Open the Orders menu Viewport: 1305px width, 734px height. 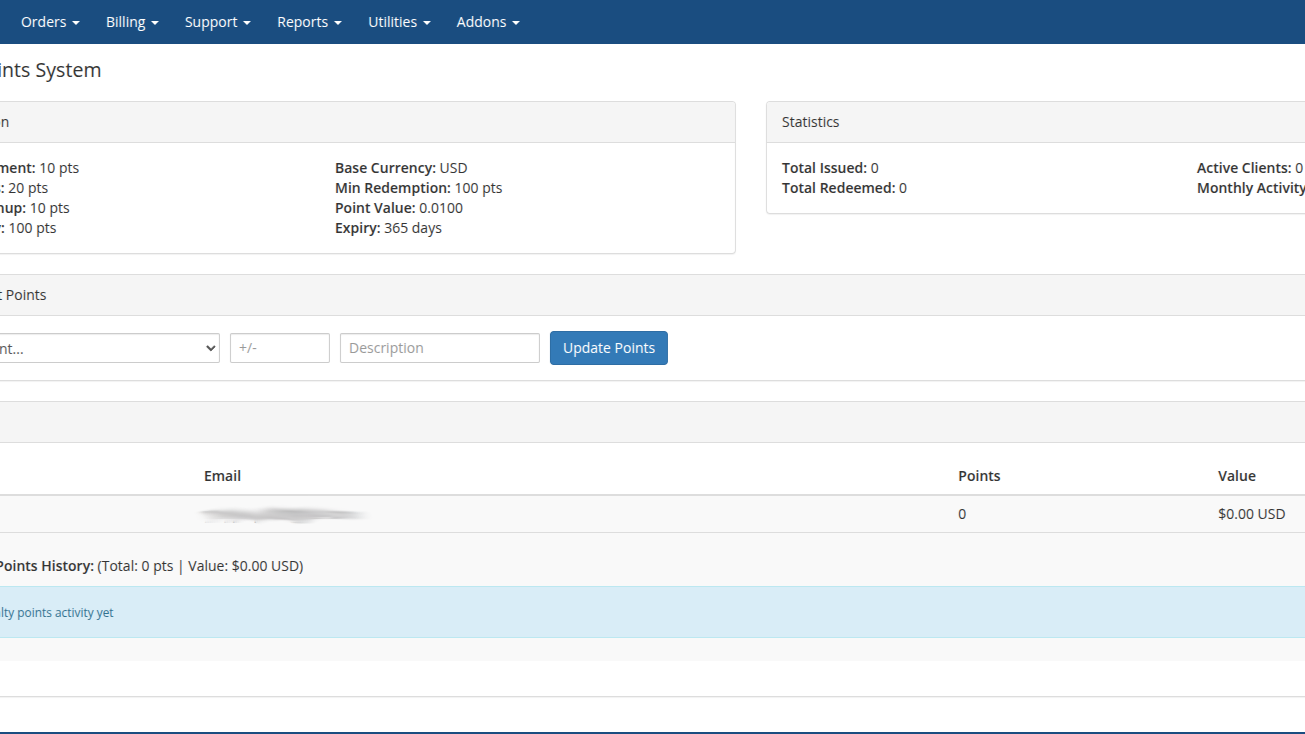pos(50,22)
